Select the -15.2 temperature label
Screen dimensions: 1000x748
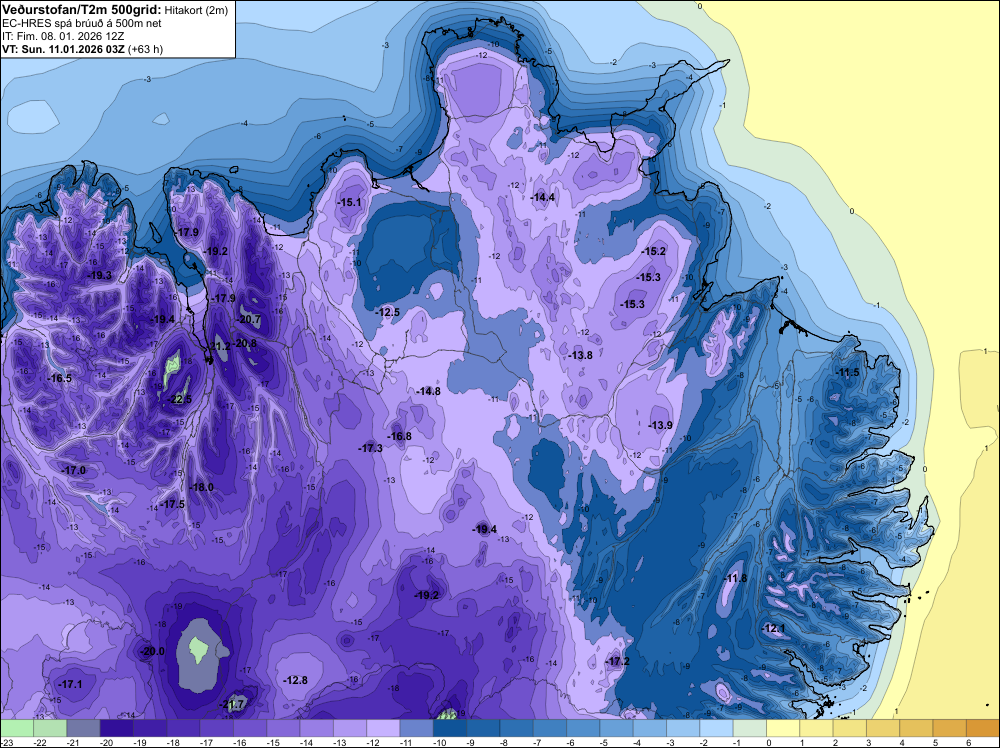(x=653, y=251)
